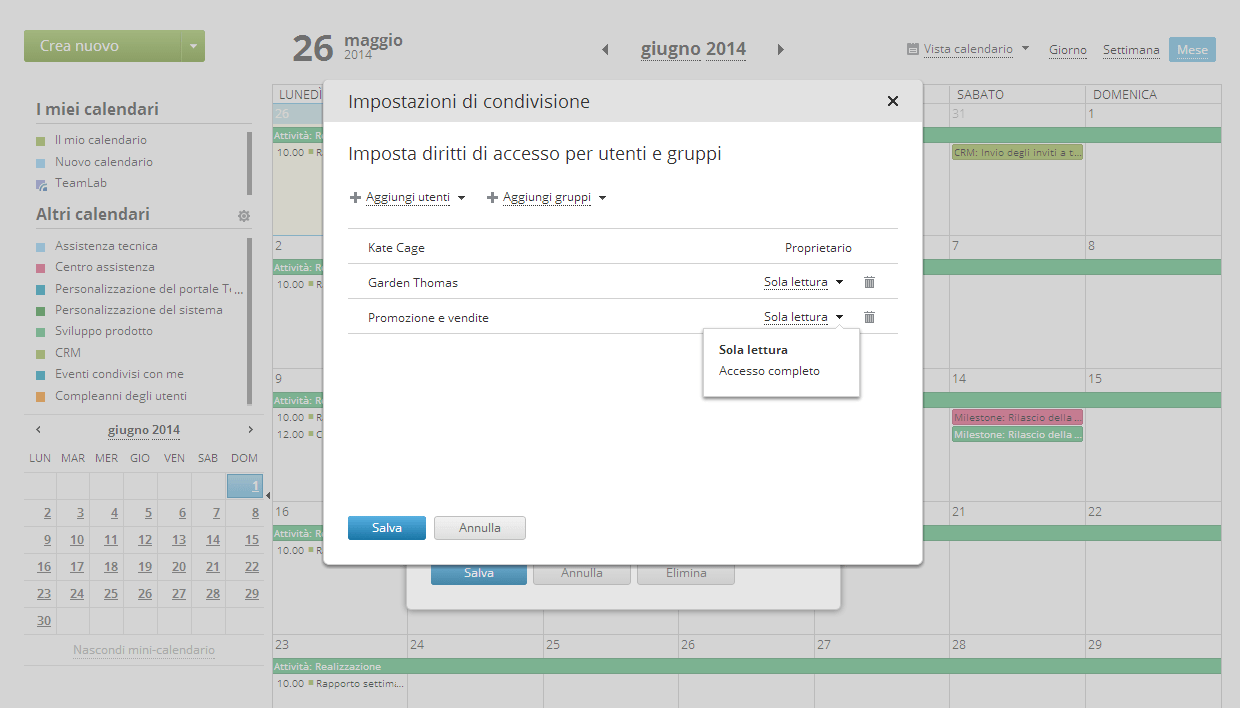Click Salva in the background event dialog
This screenshot has width=1240, height=708.
(479, 574)
